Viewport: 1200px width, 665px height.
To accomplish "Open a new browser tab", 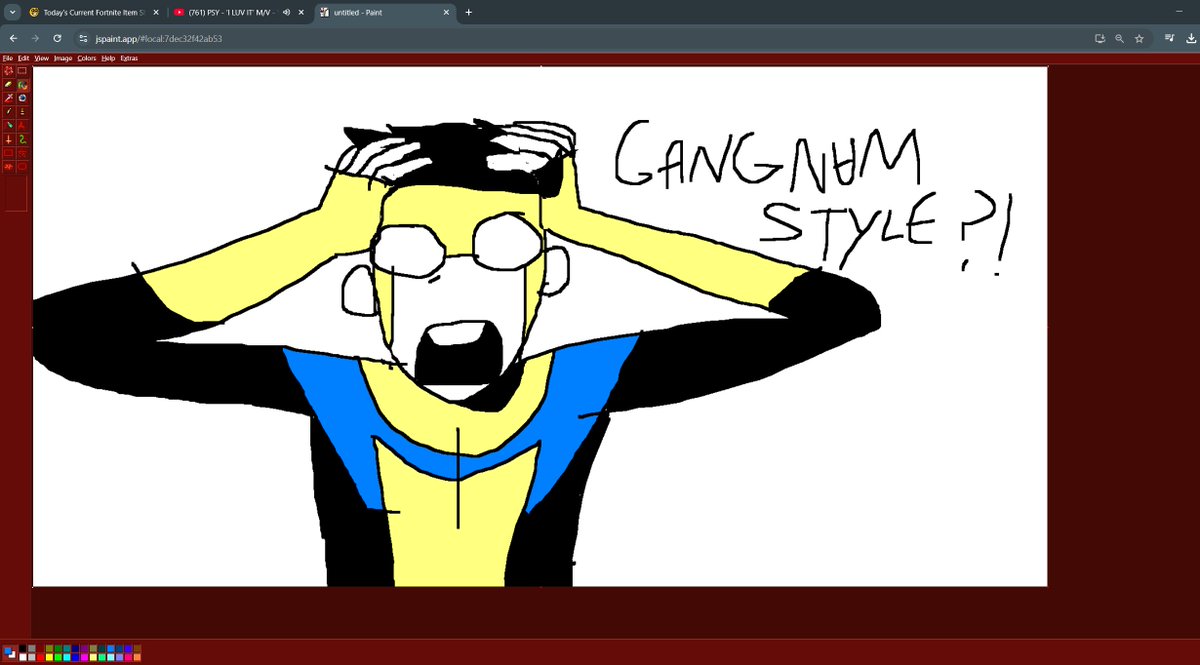I will pyautogui.click(x=468, y=12).
